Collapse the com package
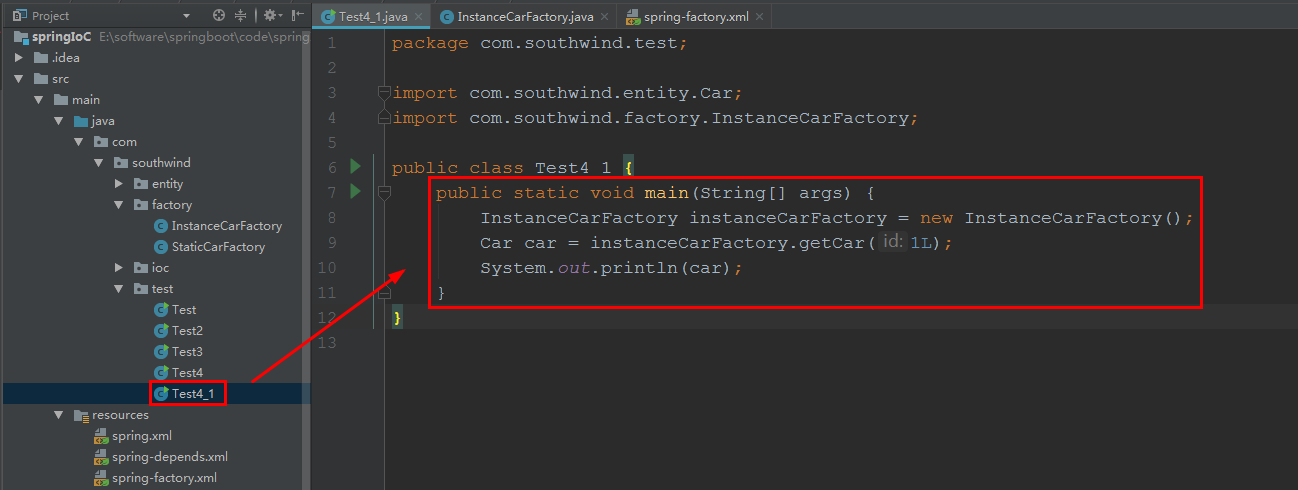Image resolution: width=1298 pixels, height=490 pixels. [x=79, y=141]
